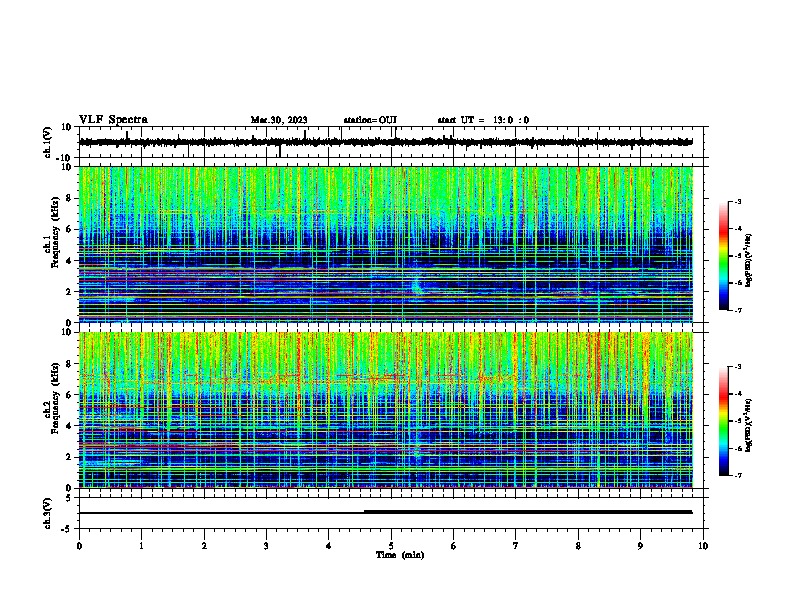The width and height of the screenshot is (792, 612).
Task: Click the "-7" label on ch.2 color bar
Action: point(738,475)
